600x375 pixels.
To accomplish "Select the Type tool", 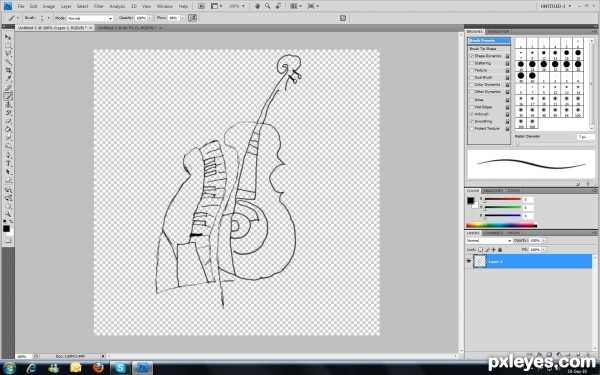I will point(8,164).
